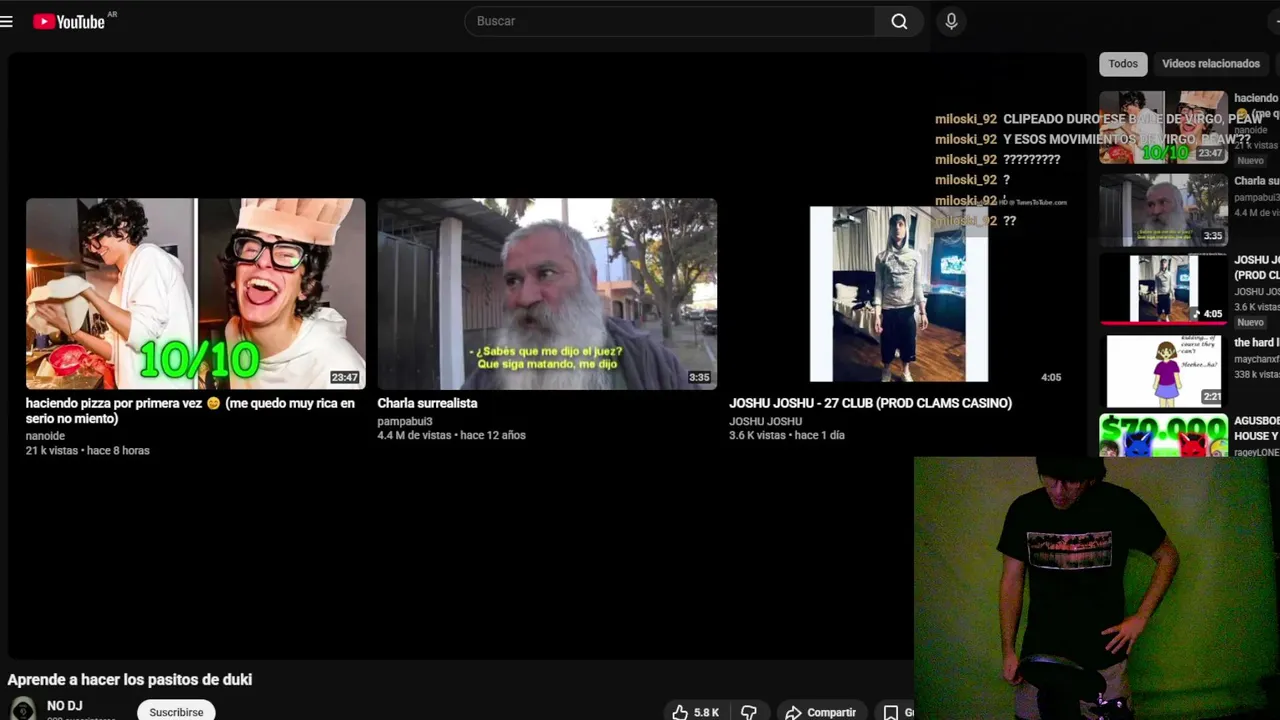Click 'Aprende a hacer los pasitos de duki' title
This screenshot has height=720, width=1280.
pos(130,680)
